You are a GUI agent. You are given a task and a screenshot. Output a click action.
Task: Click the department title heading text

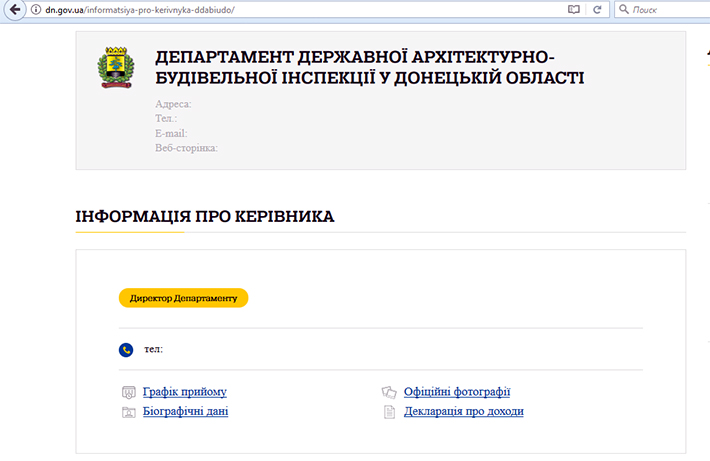pos(369,67)
